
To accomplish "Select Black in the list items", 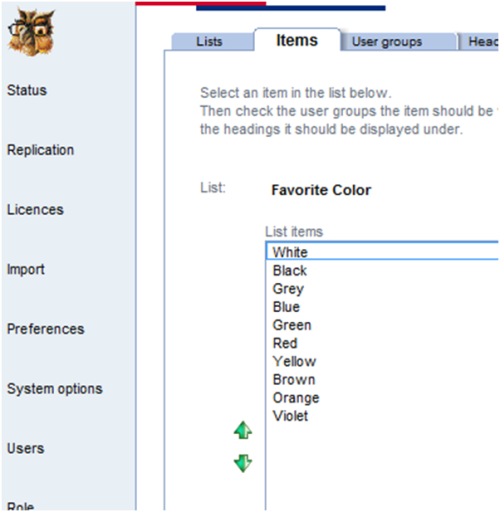I will pyautogui.click(x=382, y=270).
